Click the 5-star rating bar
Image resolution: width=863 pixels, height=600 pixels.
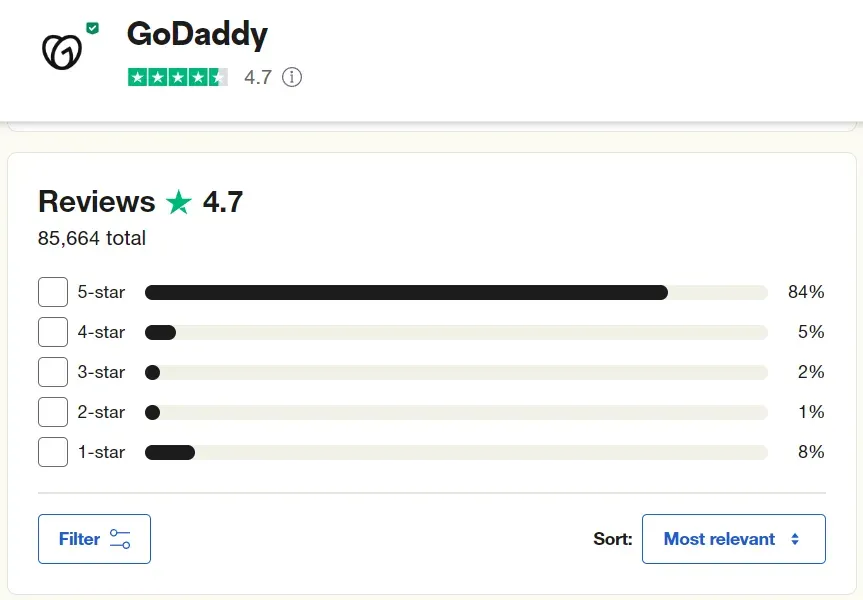[x=456, y=292]
